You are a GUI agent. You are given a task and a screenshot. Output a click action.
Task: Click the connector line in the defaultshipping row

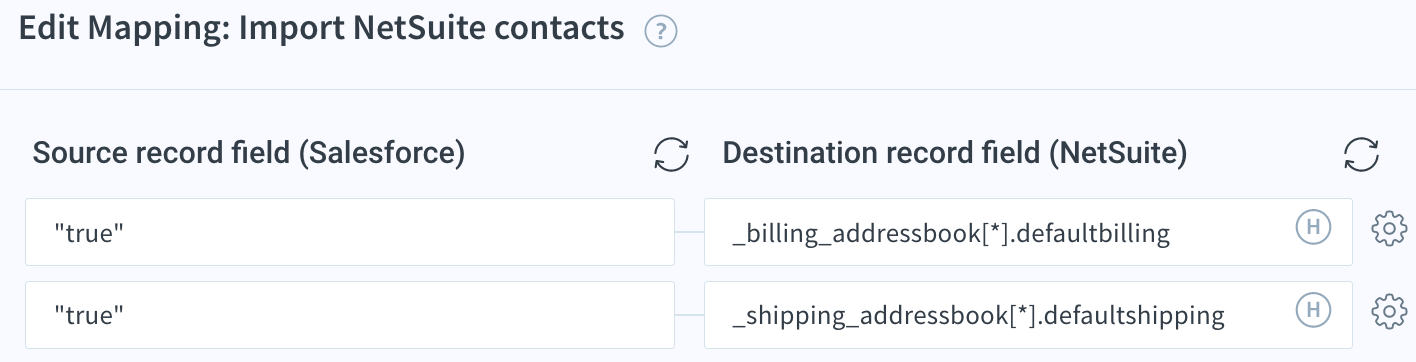click(689, 315)
